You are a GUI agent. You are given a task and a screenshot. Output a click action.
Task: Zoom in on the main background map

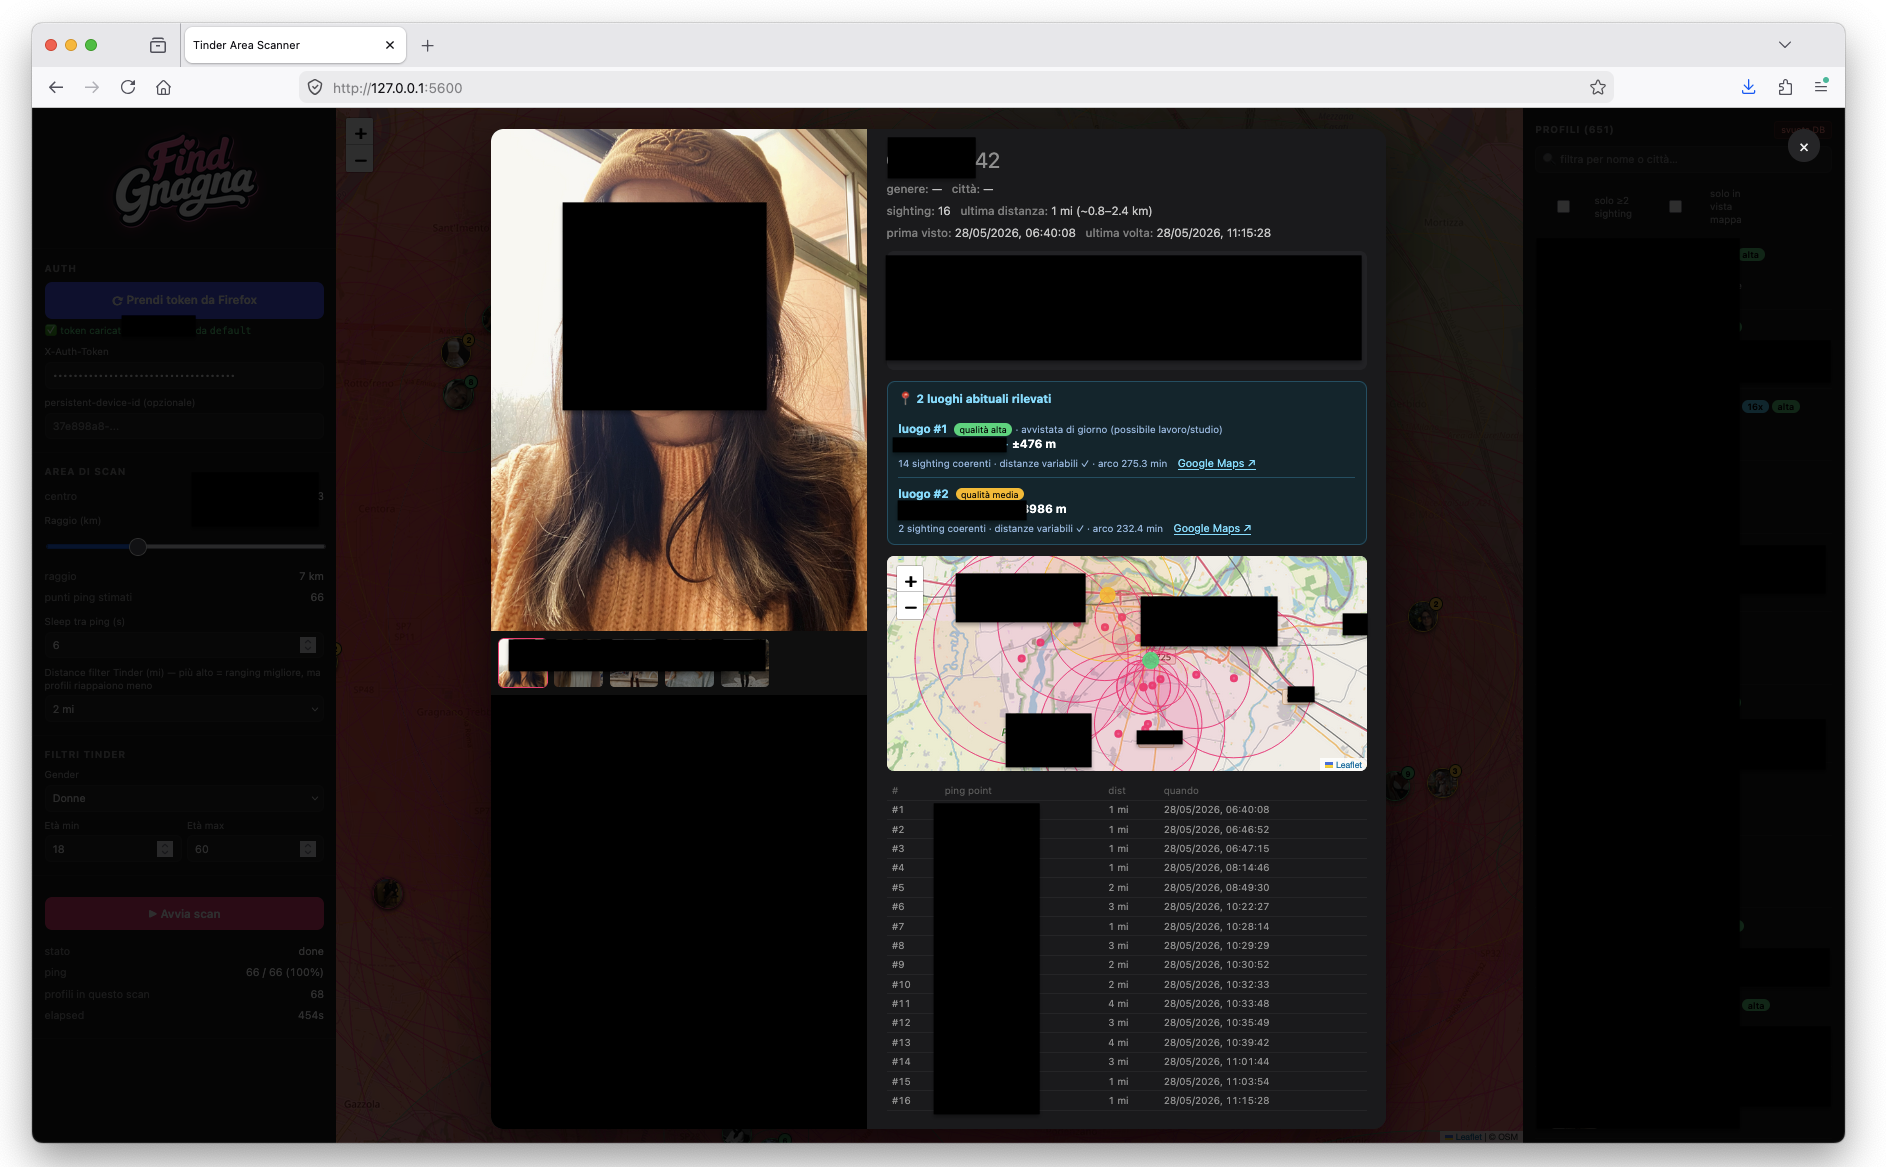coord(360,133)
